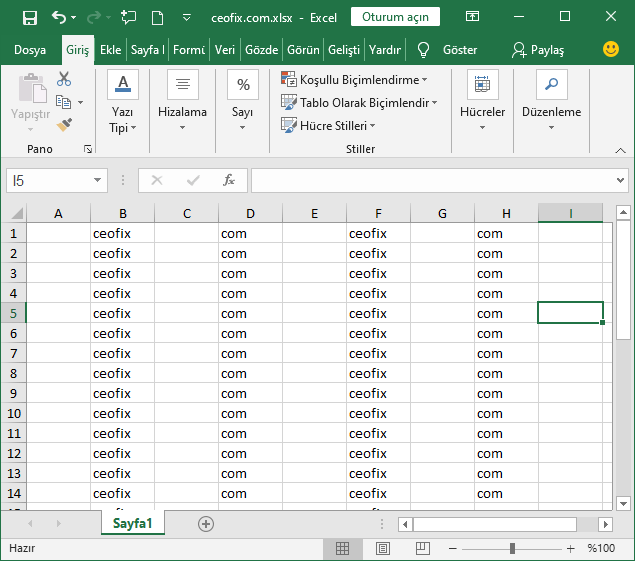Expand the formula bar

click(x=620, y=180)
